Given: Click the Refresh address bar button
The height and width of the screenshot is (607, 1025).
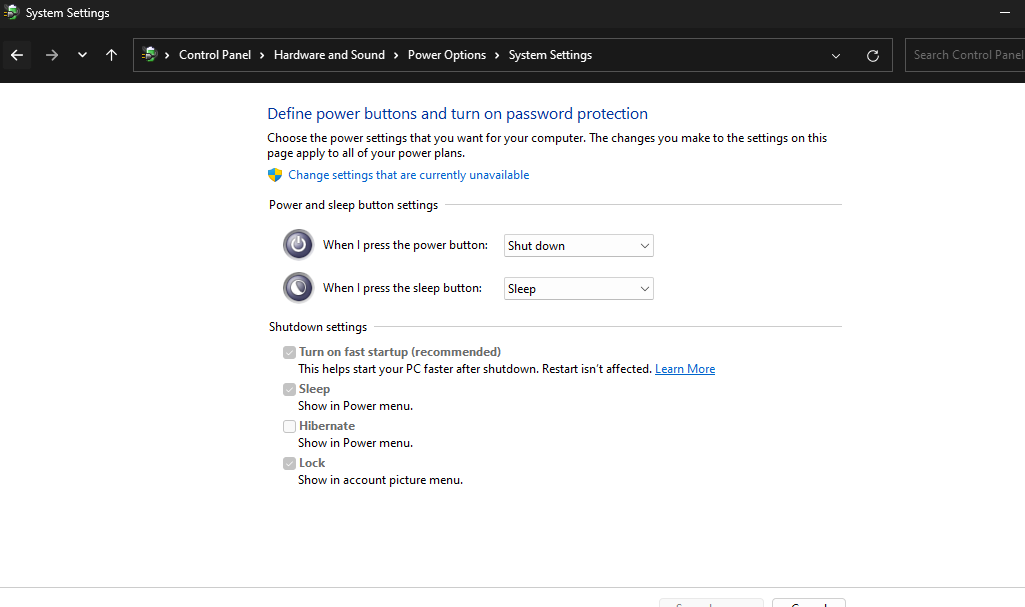Looking at the screenshot, I should [873, 56].
